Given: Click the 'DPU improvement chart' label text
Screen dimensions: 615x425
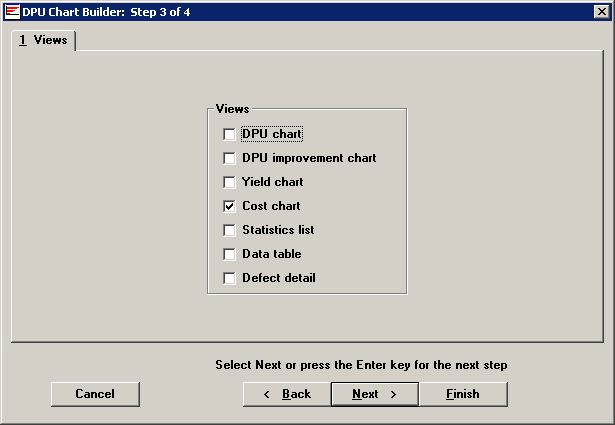Looking at the screenshot, I should tap(309, 158).
